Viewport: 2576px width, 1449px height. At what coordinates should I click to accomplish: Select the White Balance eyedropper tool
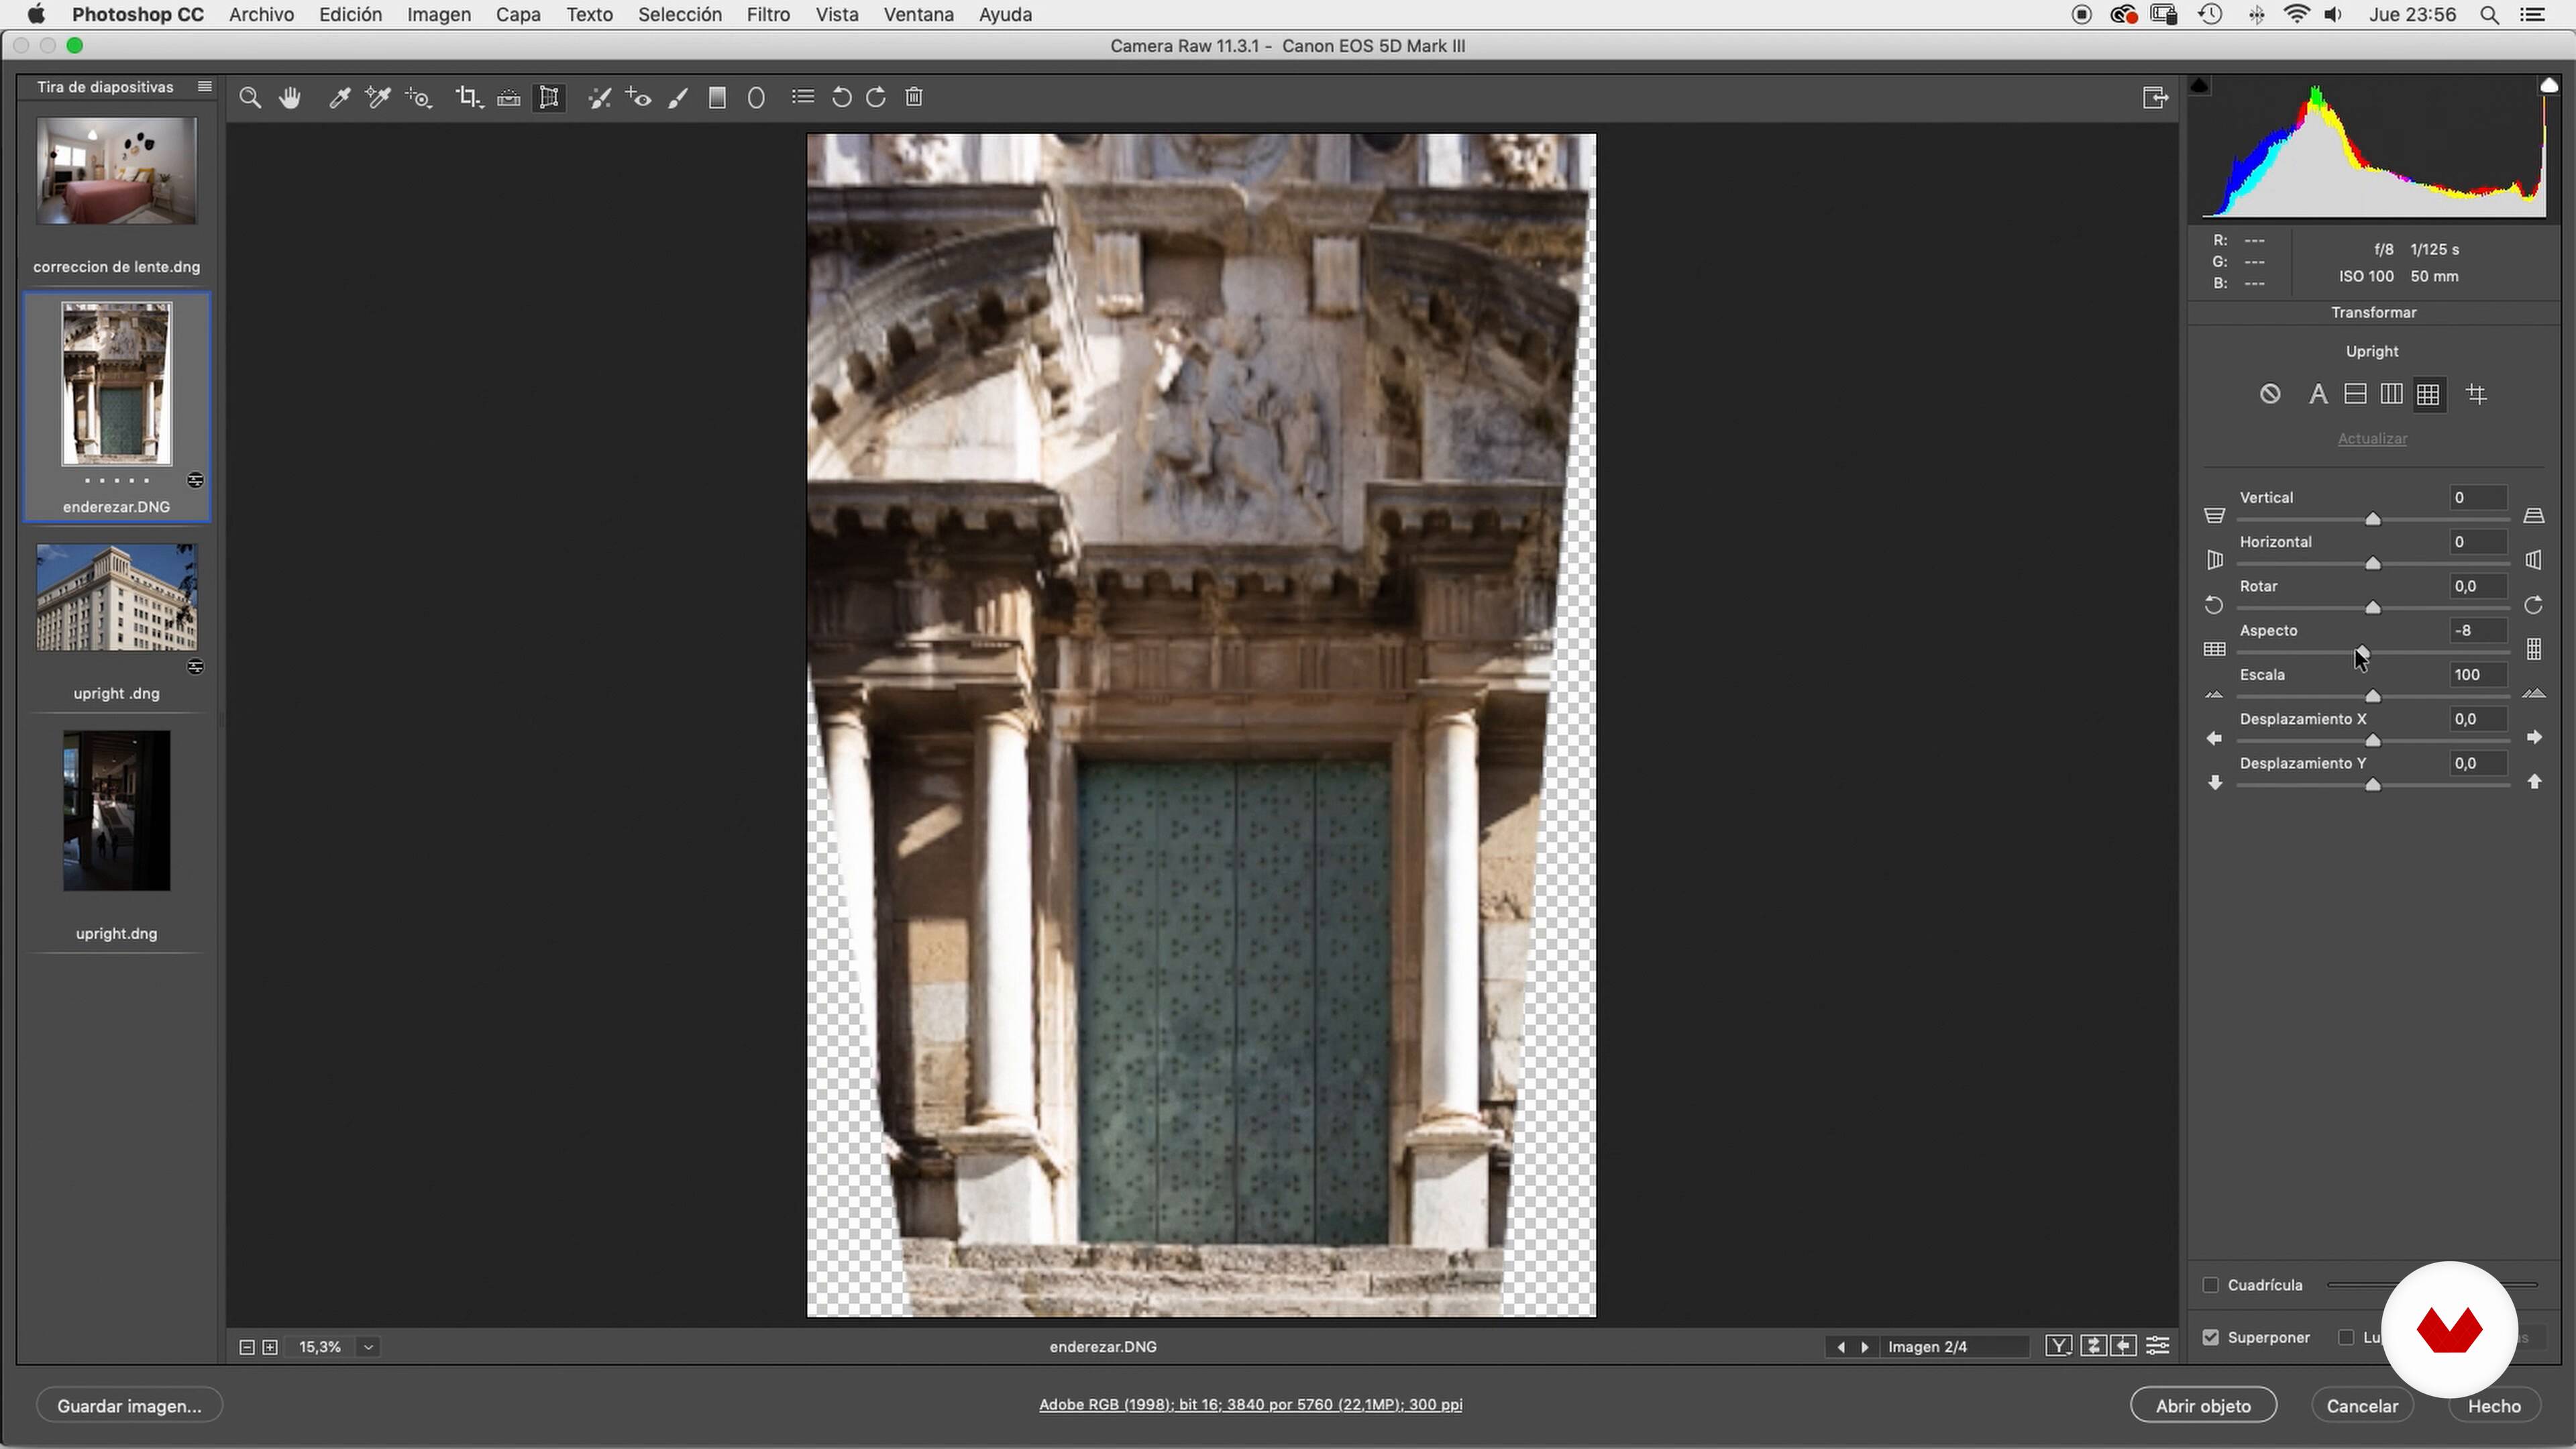340,98
